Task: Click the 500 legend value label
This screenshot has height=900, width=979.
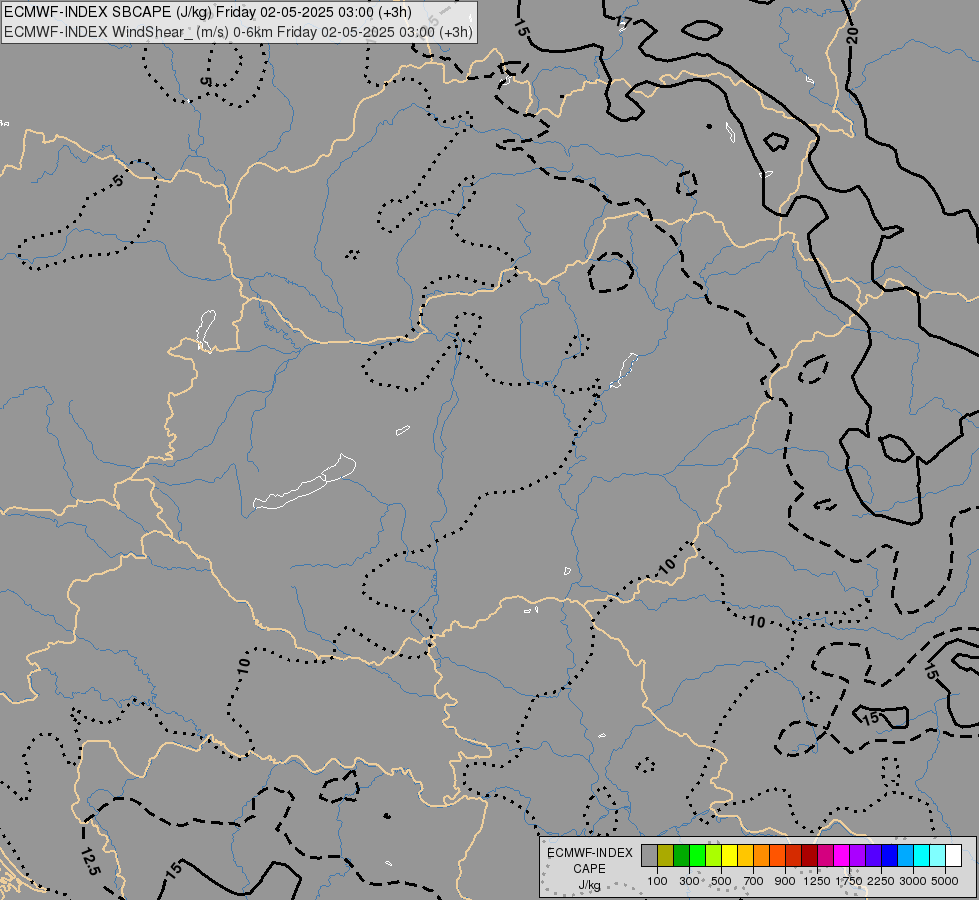Action: pyautogui.click(x=721, y=881)
